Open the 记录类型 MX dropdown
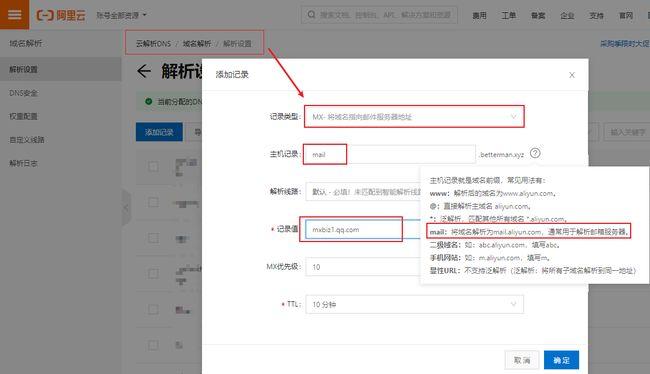Viewport: 650px width, 374px height. tap(414, 117)
